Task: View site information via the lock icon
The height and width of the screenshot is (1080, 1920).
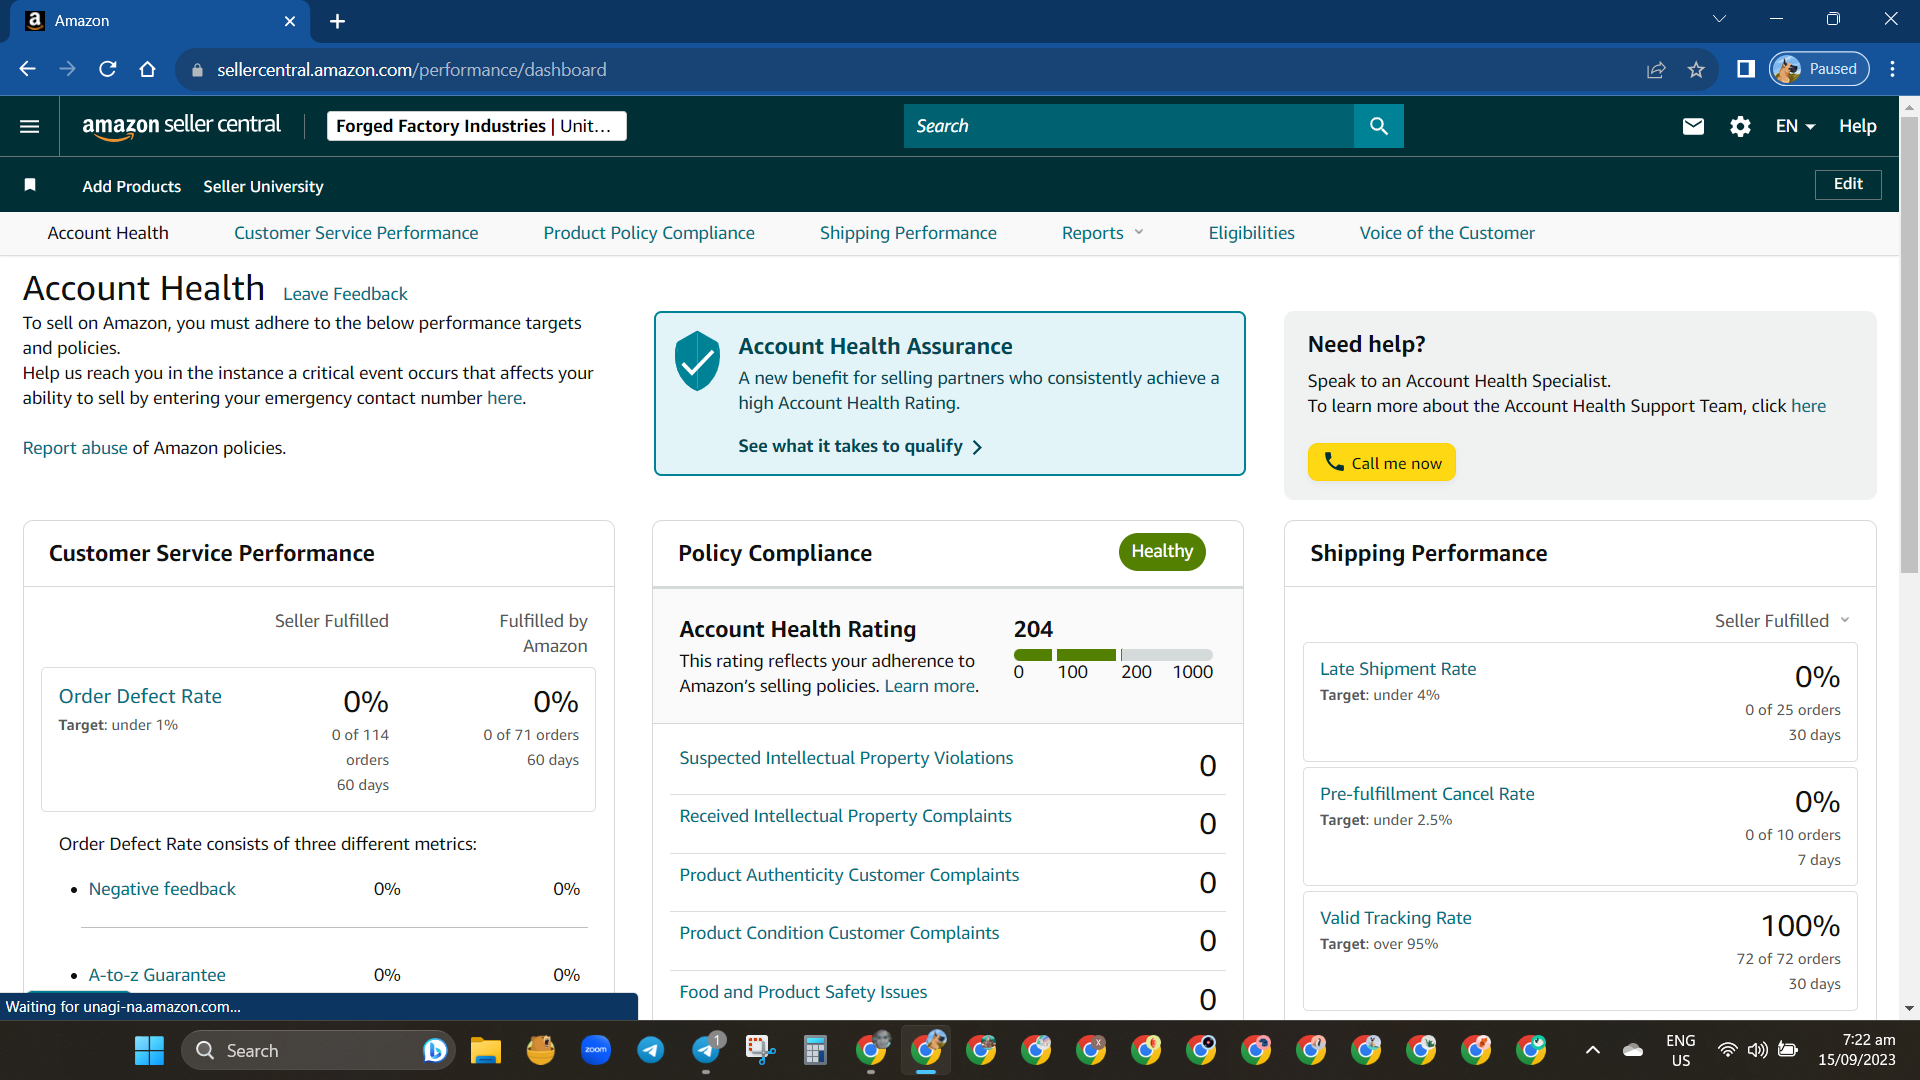Action: click(197, 70)
